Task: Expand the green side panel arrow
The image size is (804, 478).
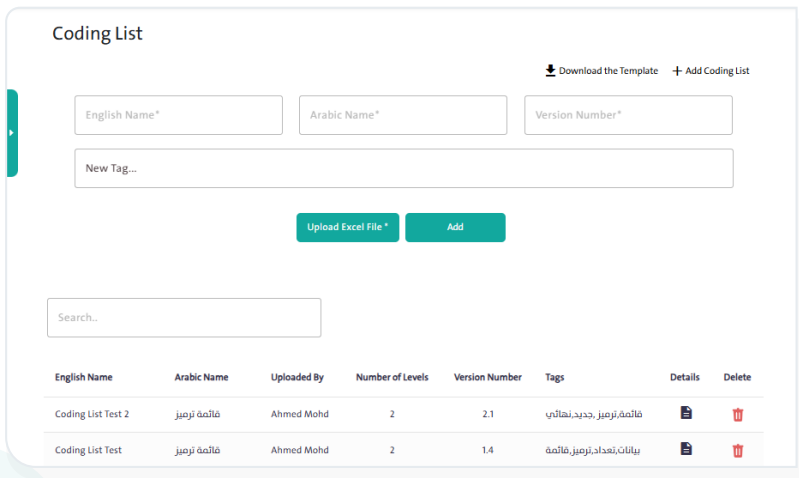Action: point(11,133)
